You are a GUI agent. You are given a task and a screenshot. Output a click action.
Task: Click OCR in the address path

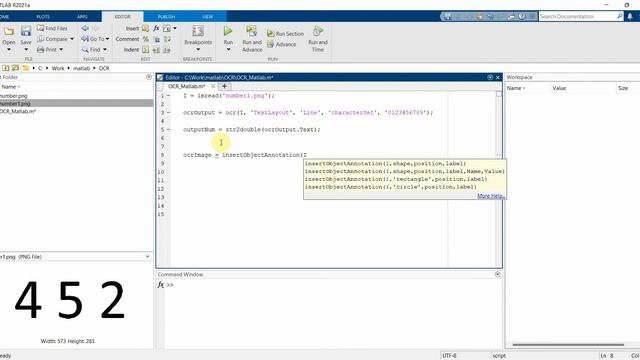(104, 68)
